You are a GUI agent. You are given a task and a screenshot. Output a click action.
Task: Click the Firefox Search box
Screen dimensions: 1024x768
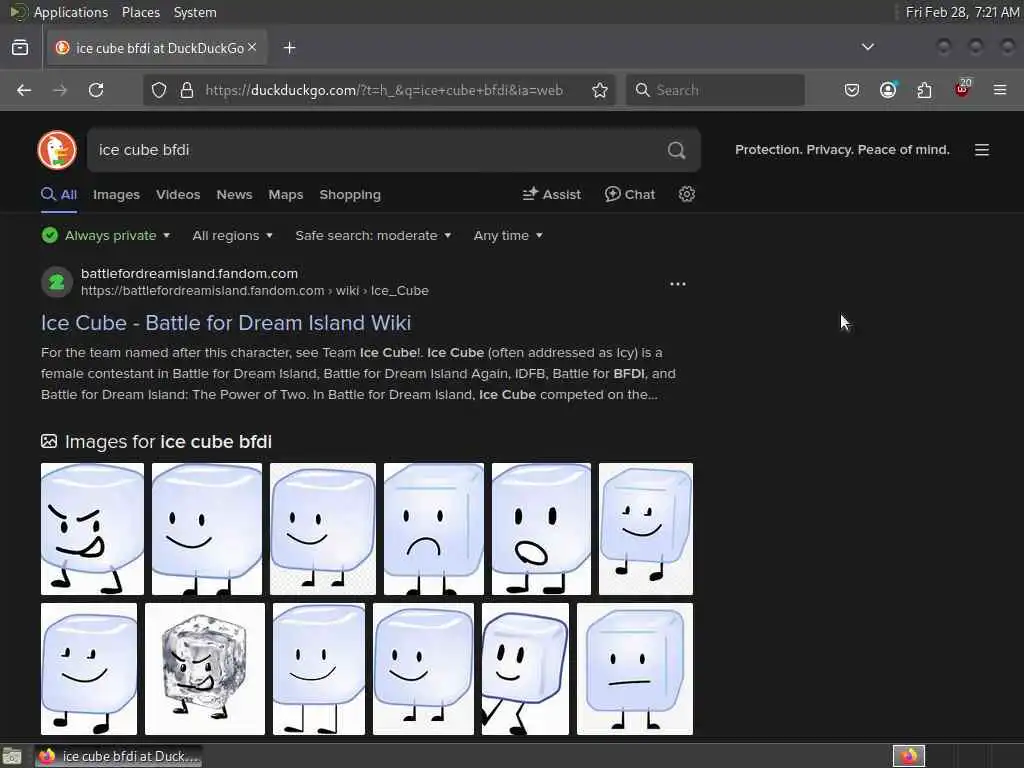pyautogui.click(x=715, y=90)
